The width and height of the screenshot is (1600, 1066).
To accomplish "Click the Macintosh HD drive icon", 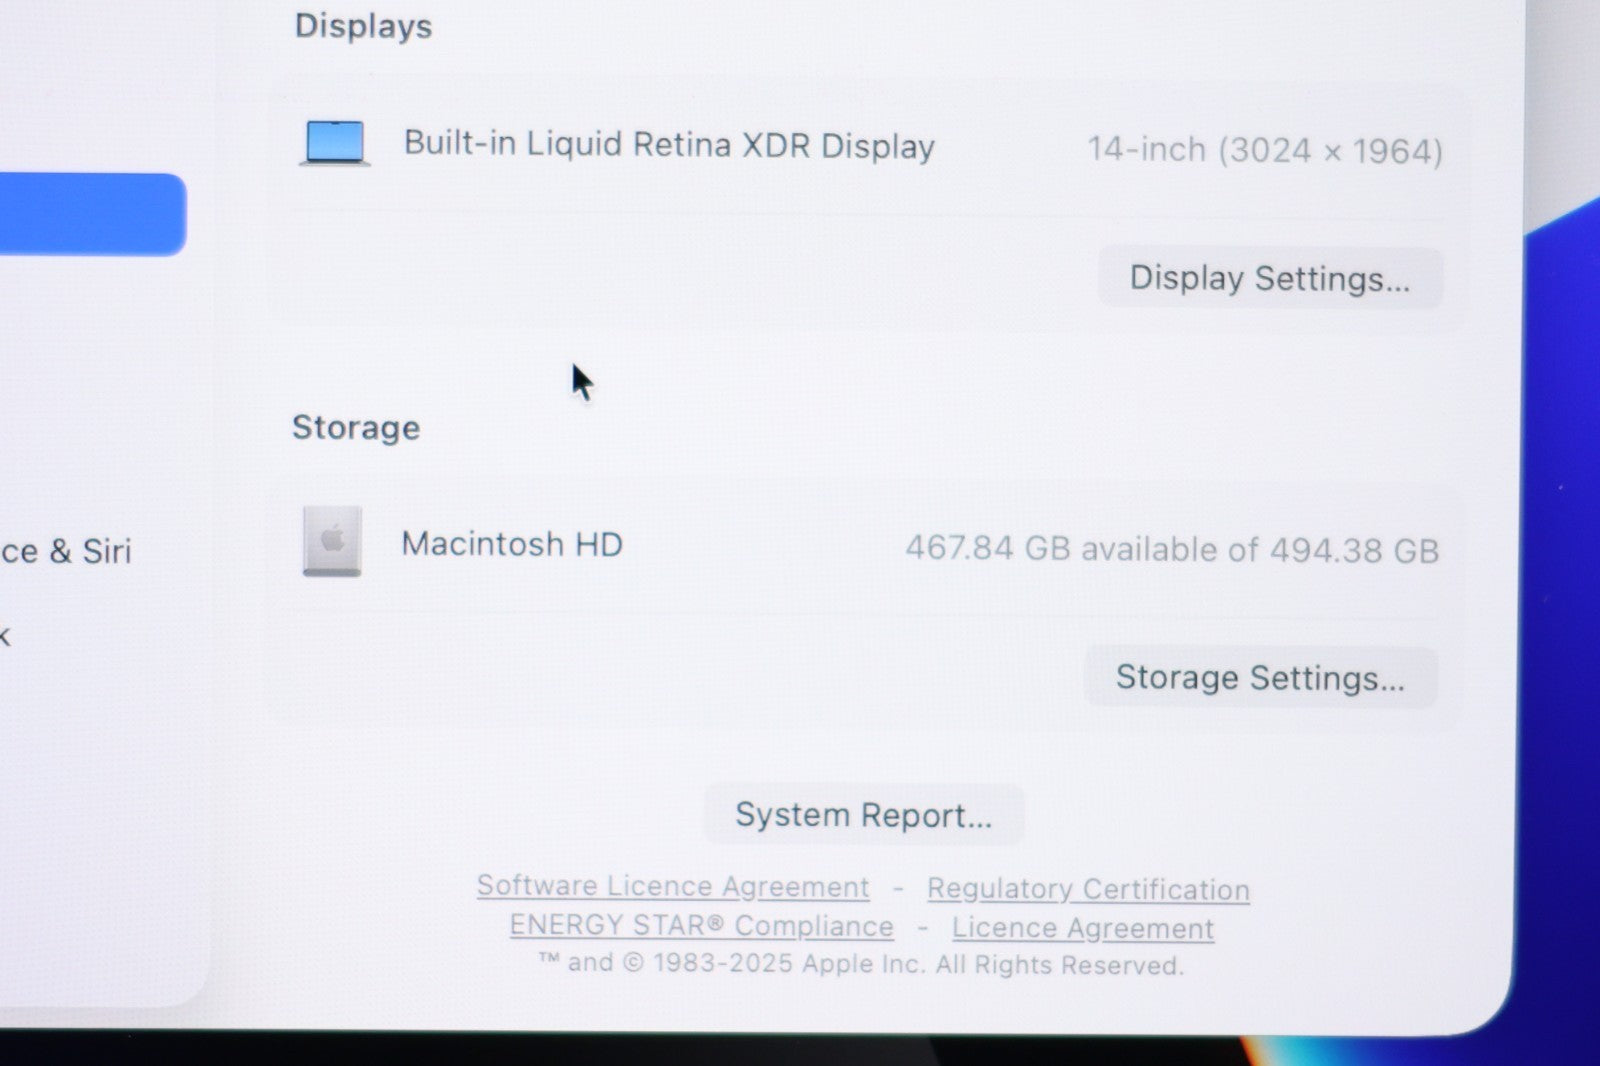I will pyautogui.click(x=332, y=541).
